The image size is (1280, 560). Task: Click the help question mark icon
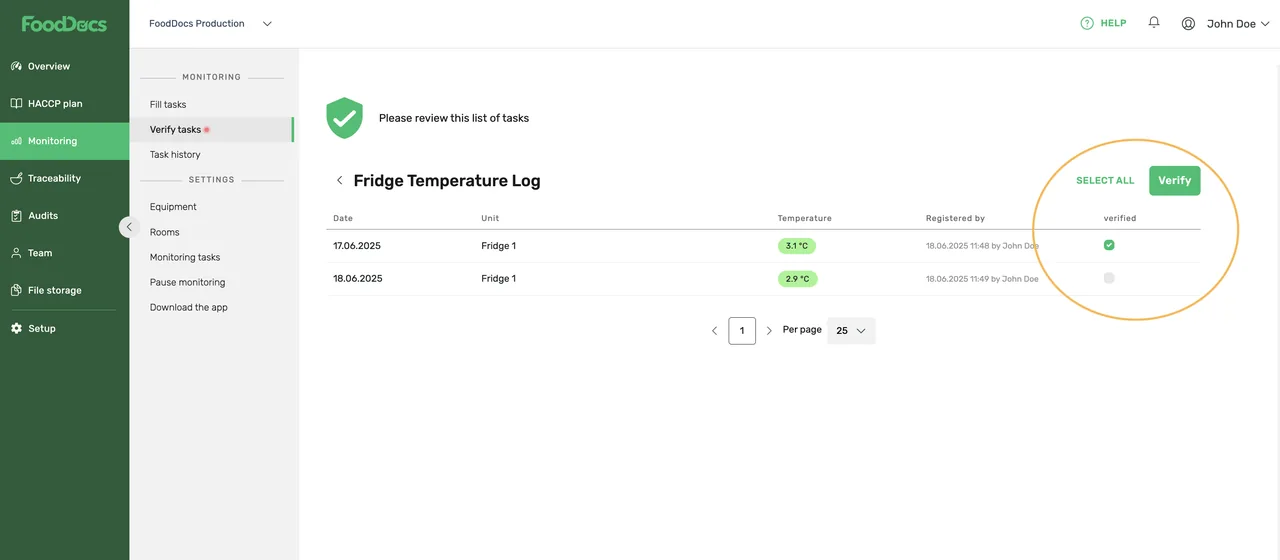[1087, 23]
